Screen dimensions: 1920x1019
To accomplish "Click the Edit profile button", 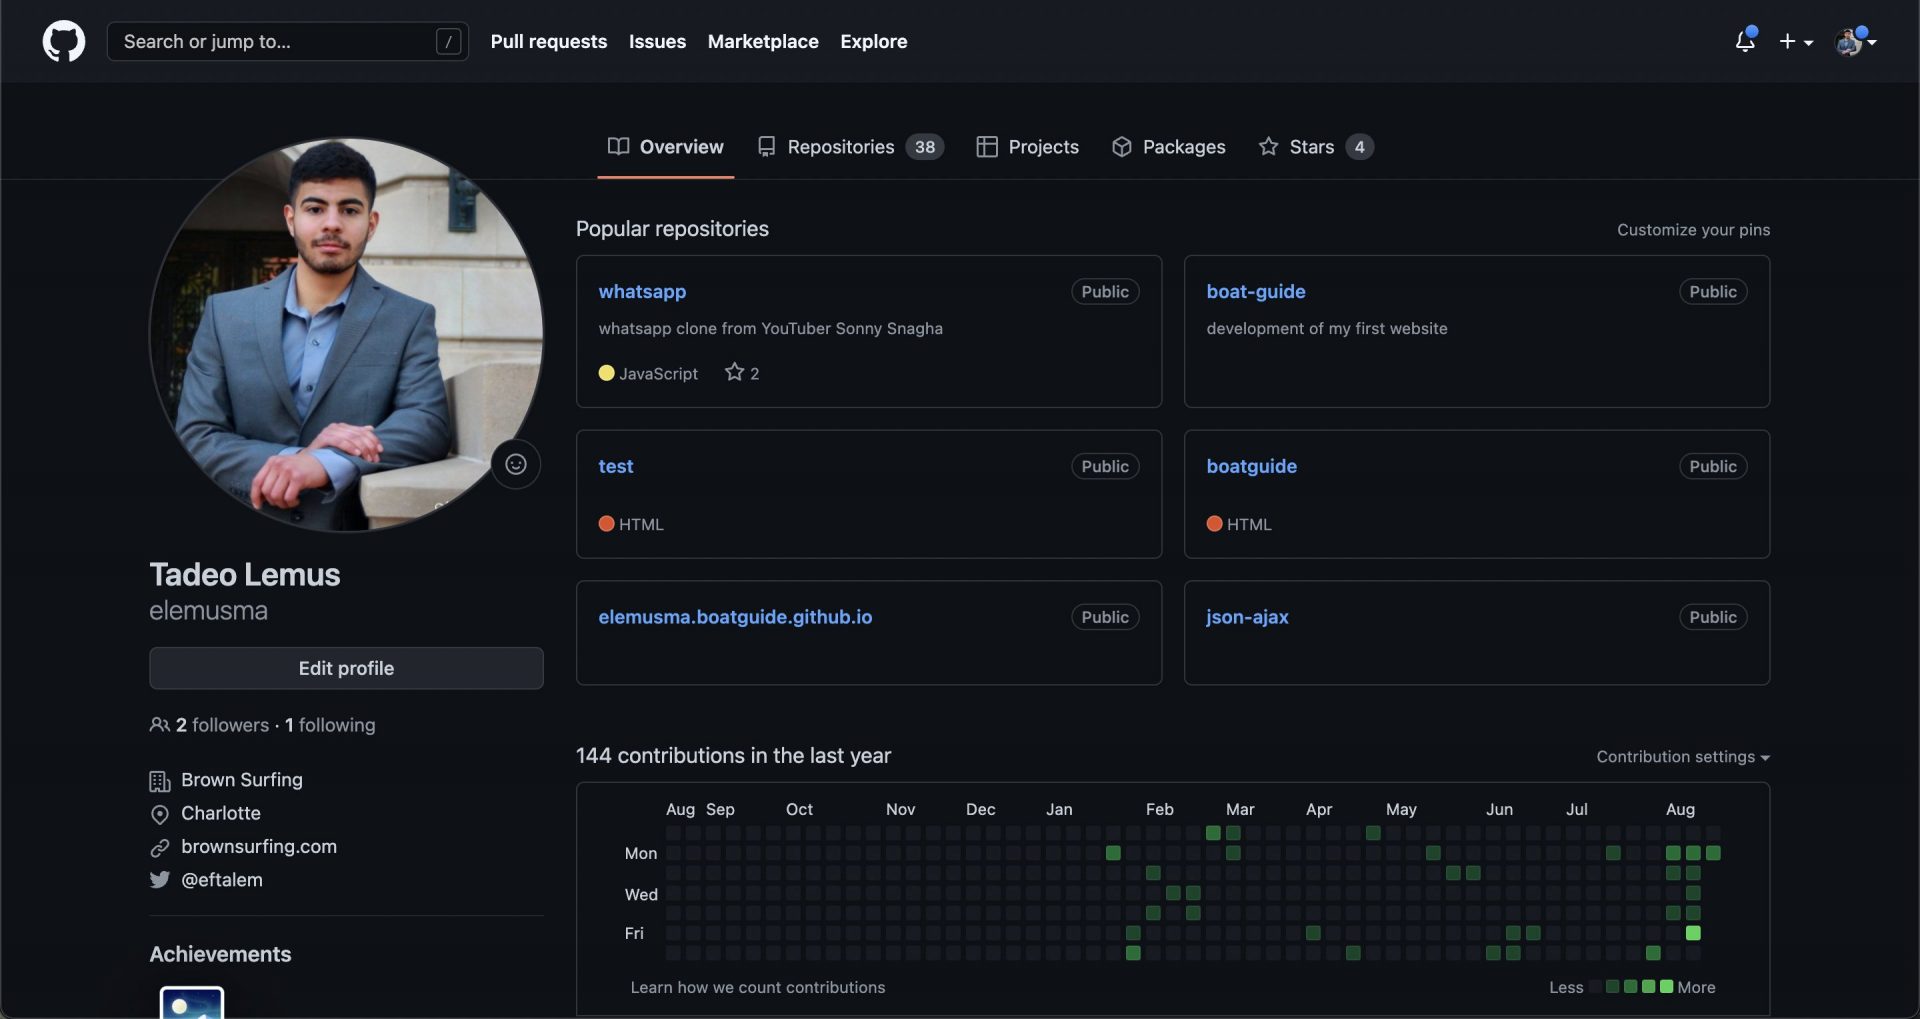I will click(346, 668).
